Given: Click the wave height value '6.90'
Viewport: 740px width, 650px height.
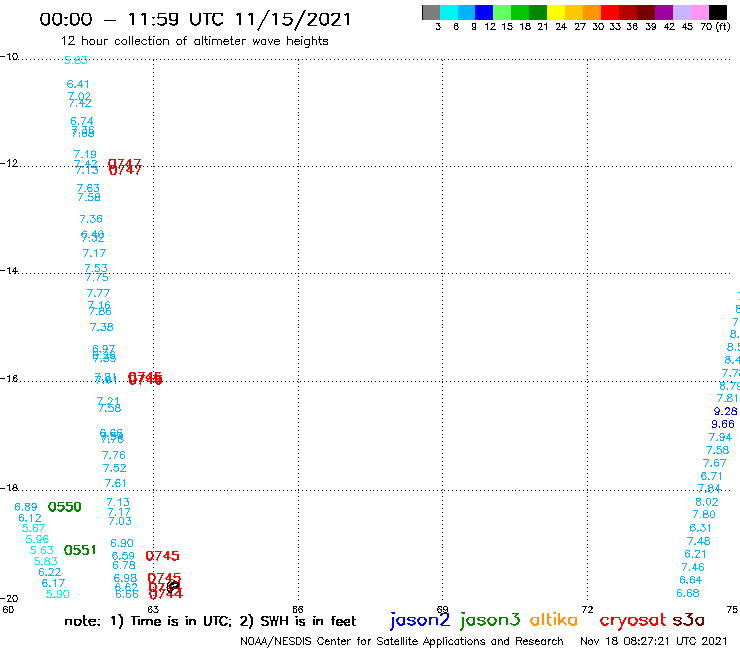Looking at the screenshot, I should pos(122,543).
